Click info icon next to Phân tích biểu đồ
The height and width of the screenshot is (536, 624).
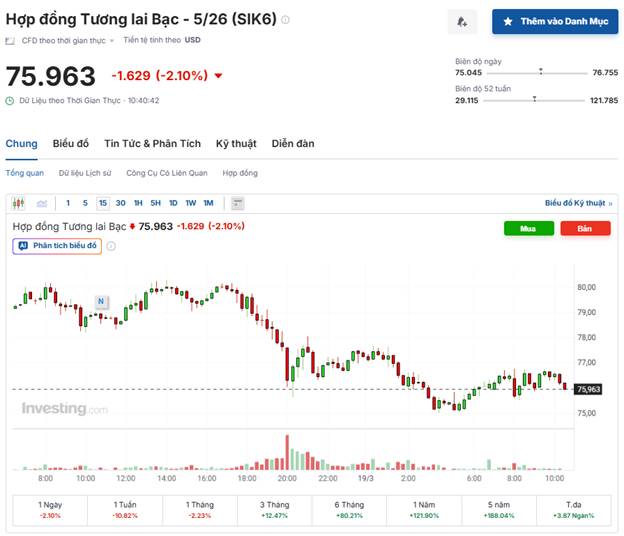[x=110, y=245]
